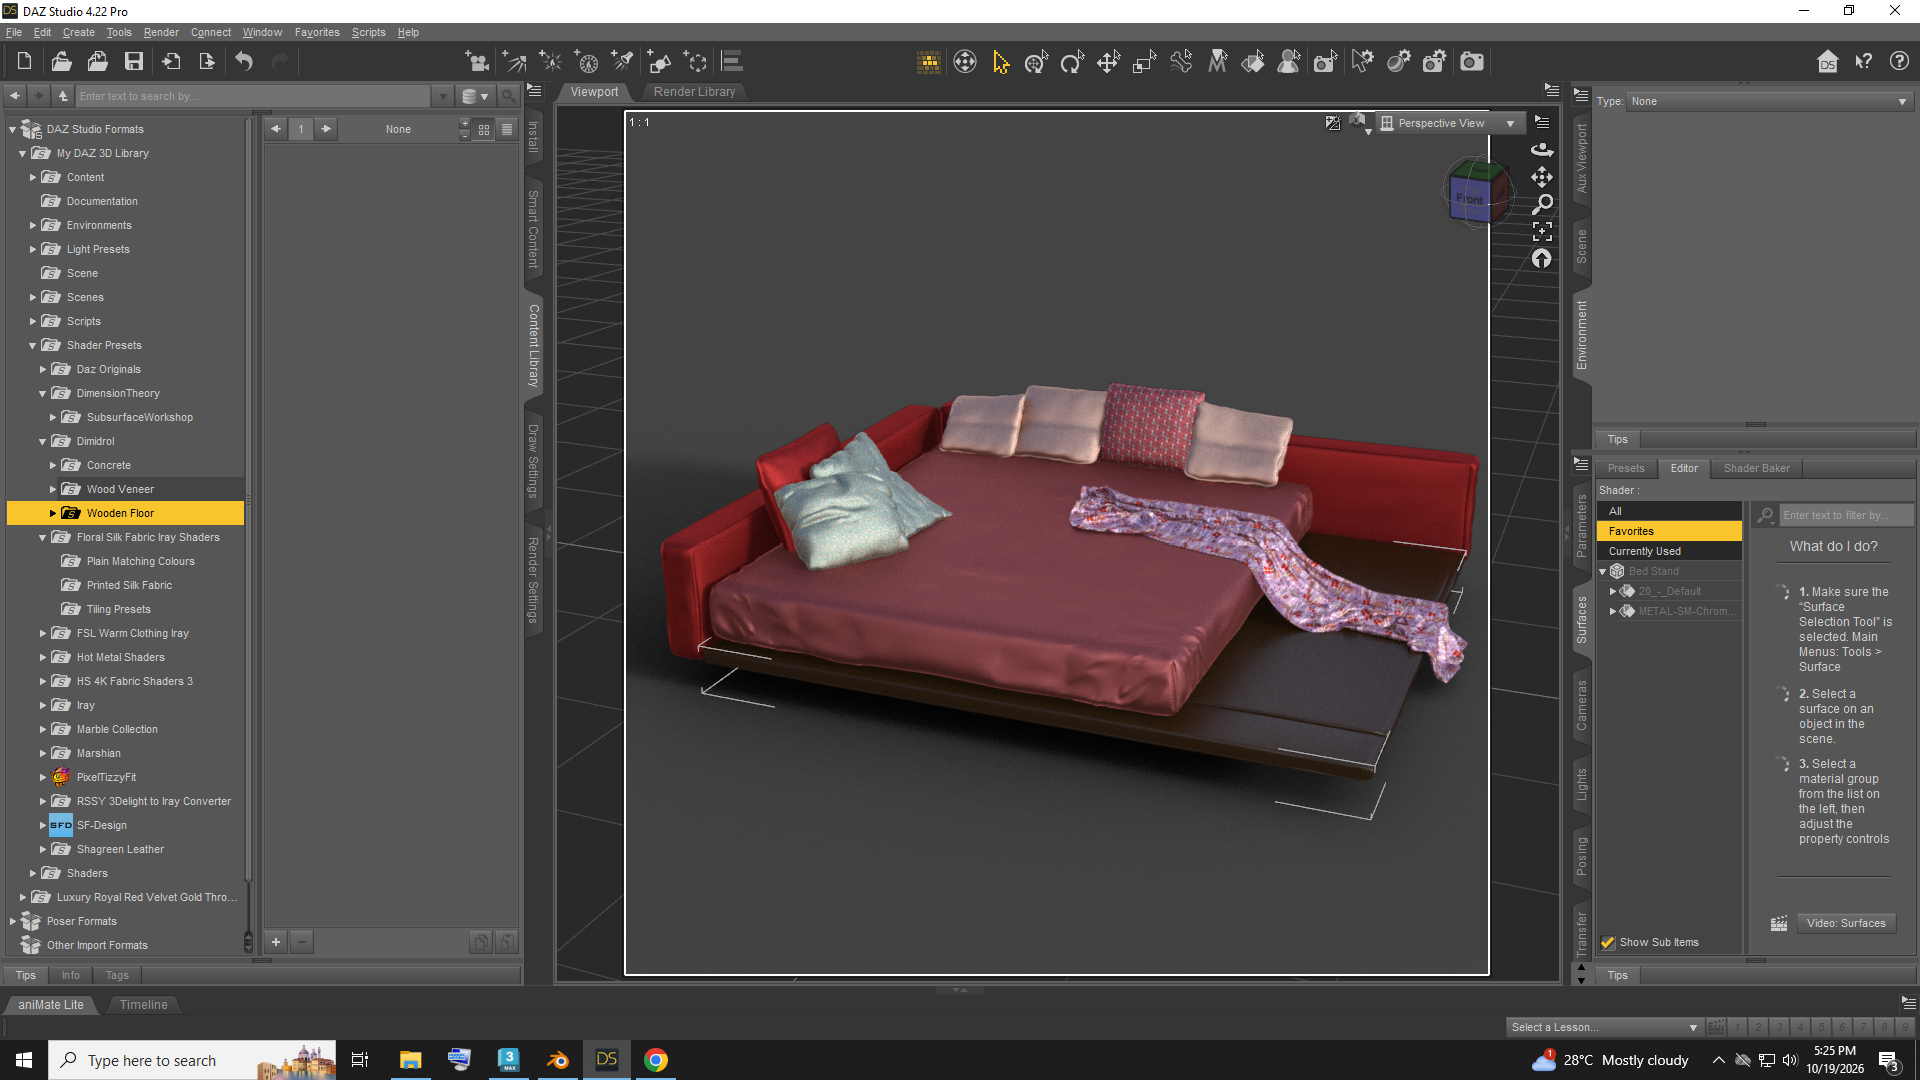Select the Rotate tool icon
1920x1080 pixels.
pos(1072,62)
